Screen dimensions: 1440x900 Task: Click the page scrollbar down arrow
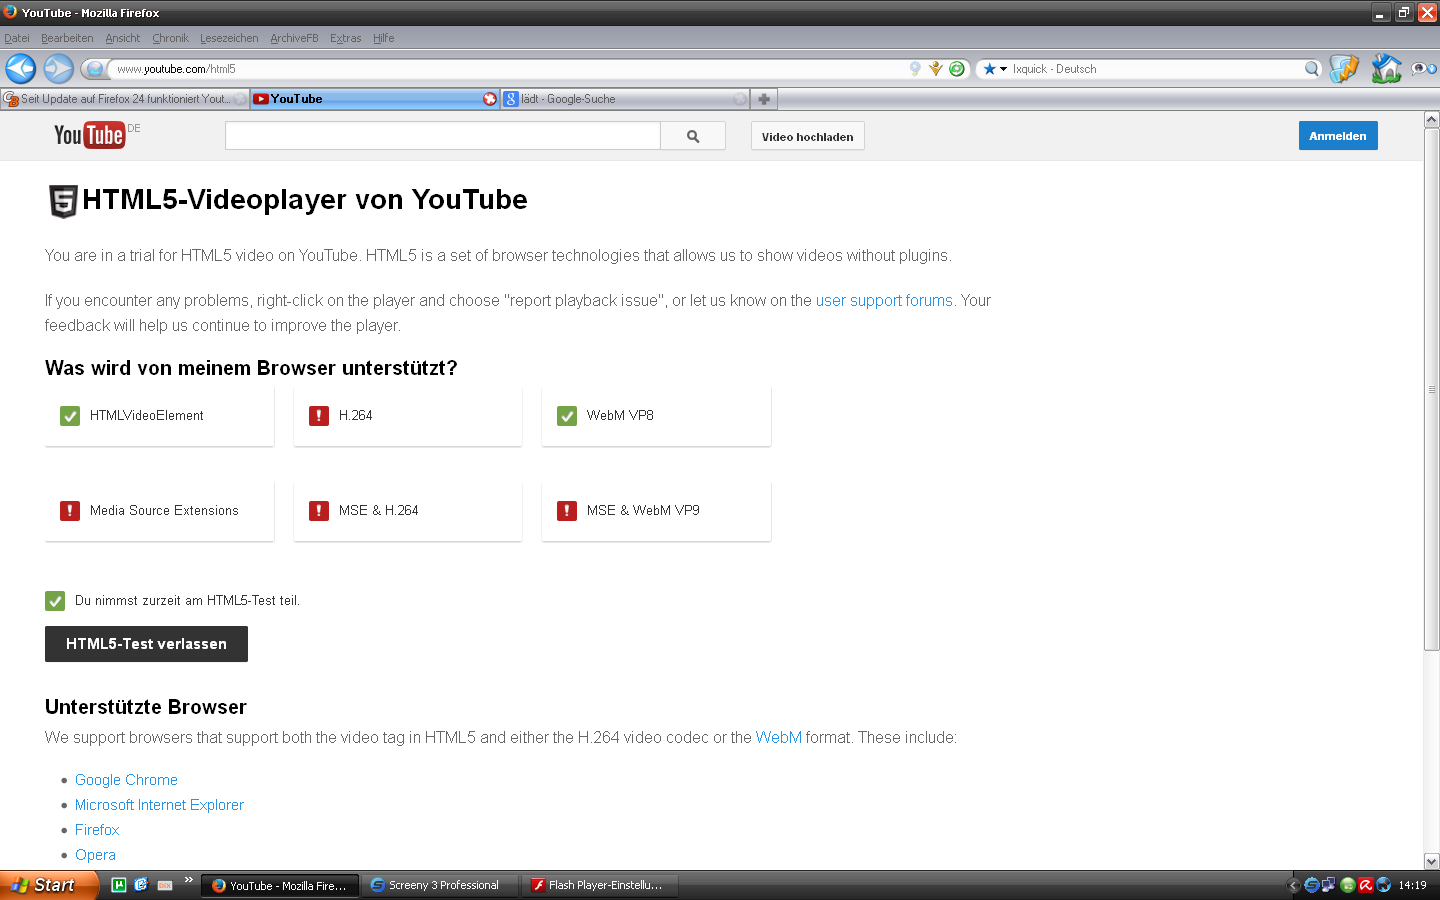coord(1431,861)
